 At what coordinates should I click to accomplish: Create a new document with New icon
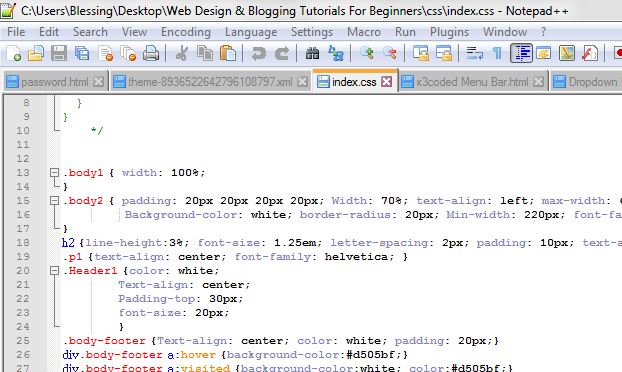point(13,53)
